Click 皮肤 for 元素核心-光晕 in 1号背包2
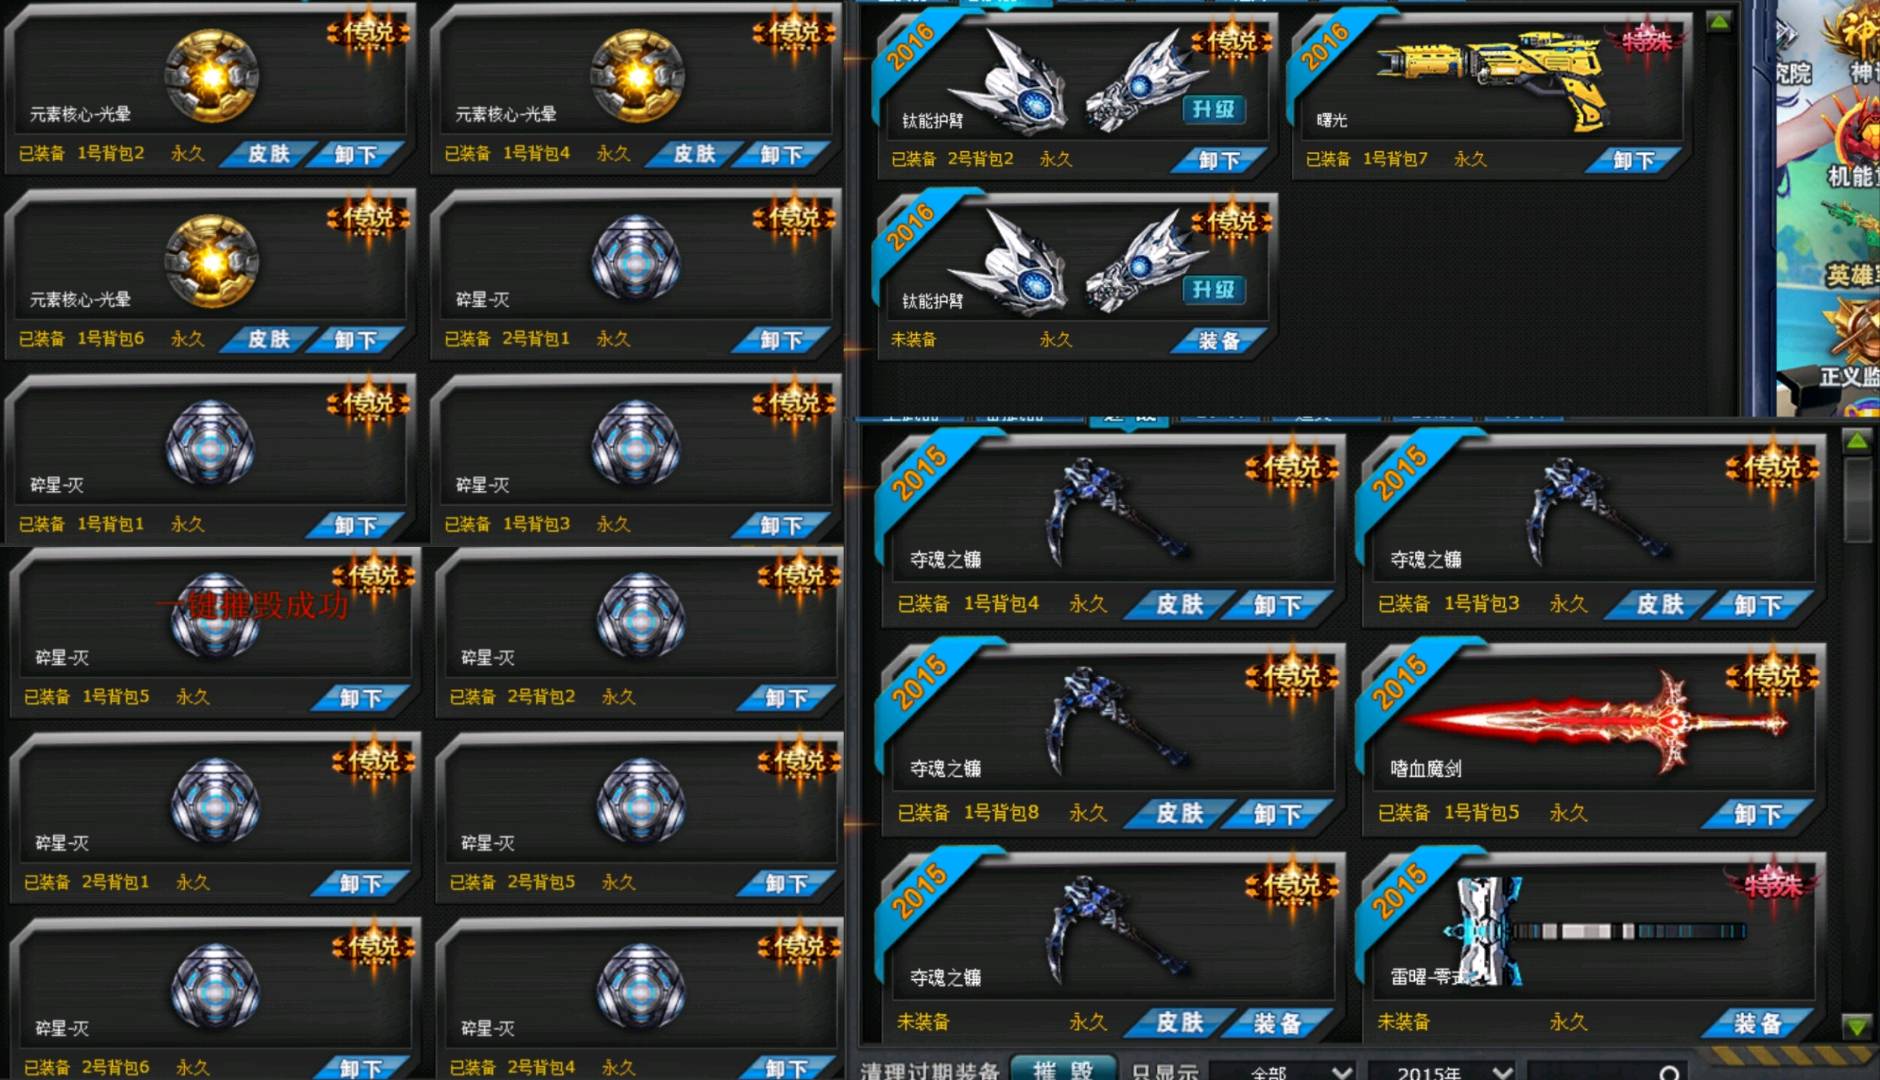This screenshot has height=1080, width=1880. 268,154
